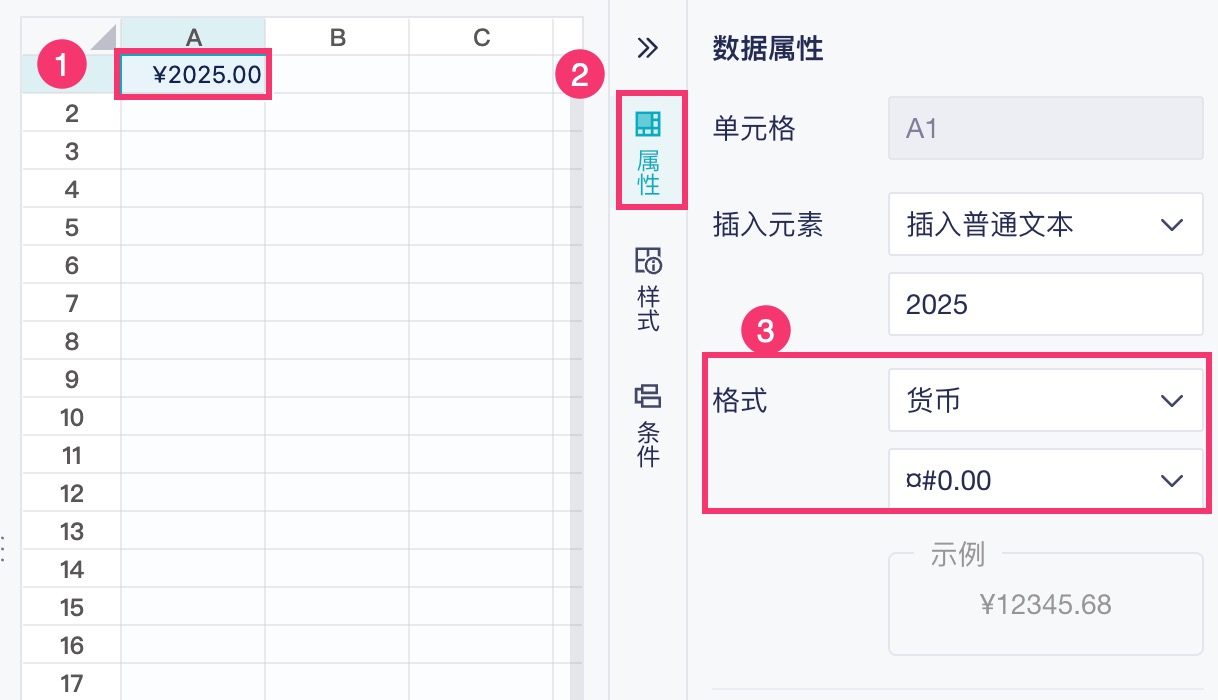Open the ¤#0.00 format pattern dropdown

[1045, 481]
